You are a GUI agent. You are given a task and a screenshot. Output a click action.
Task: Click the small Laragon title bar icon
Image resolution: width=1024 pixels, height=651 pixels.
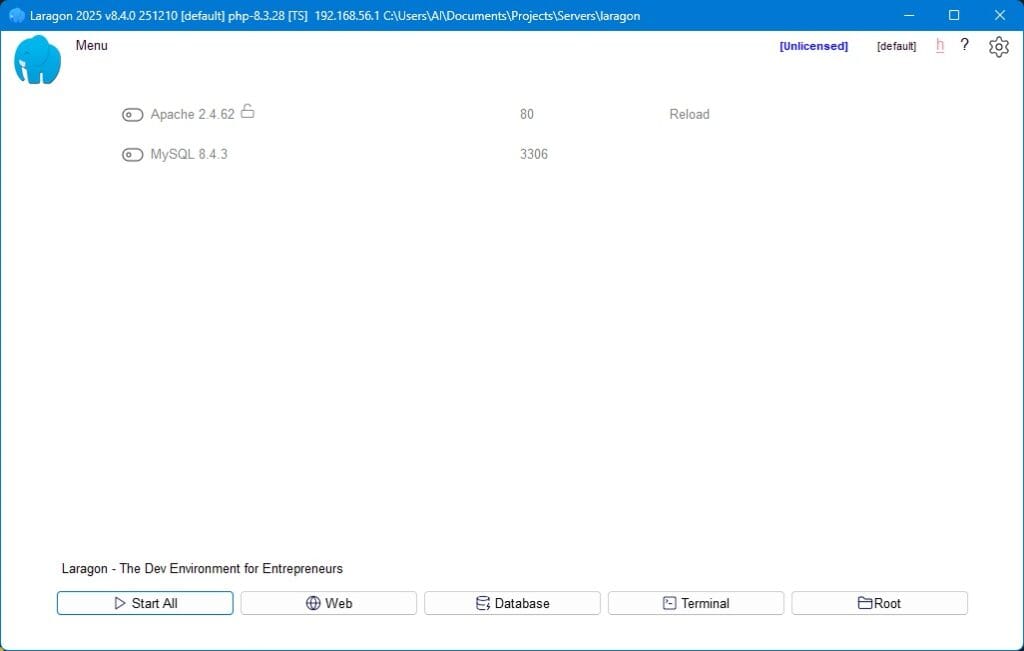(16, 16)
